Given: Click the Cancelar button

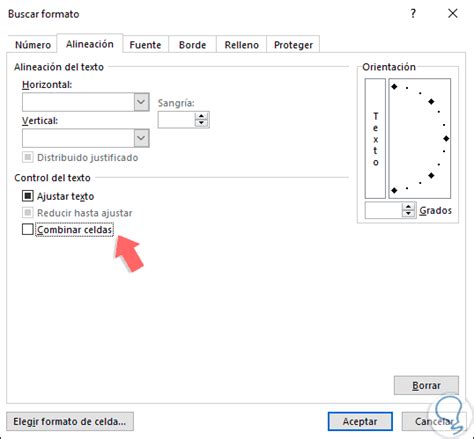Looking at the screenshot, I should point(434,421).
